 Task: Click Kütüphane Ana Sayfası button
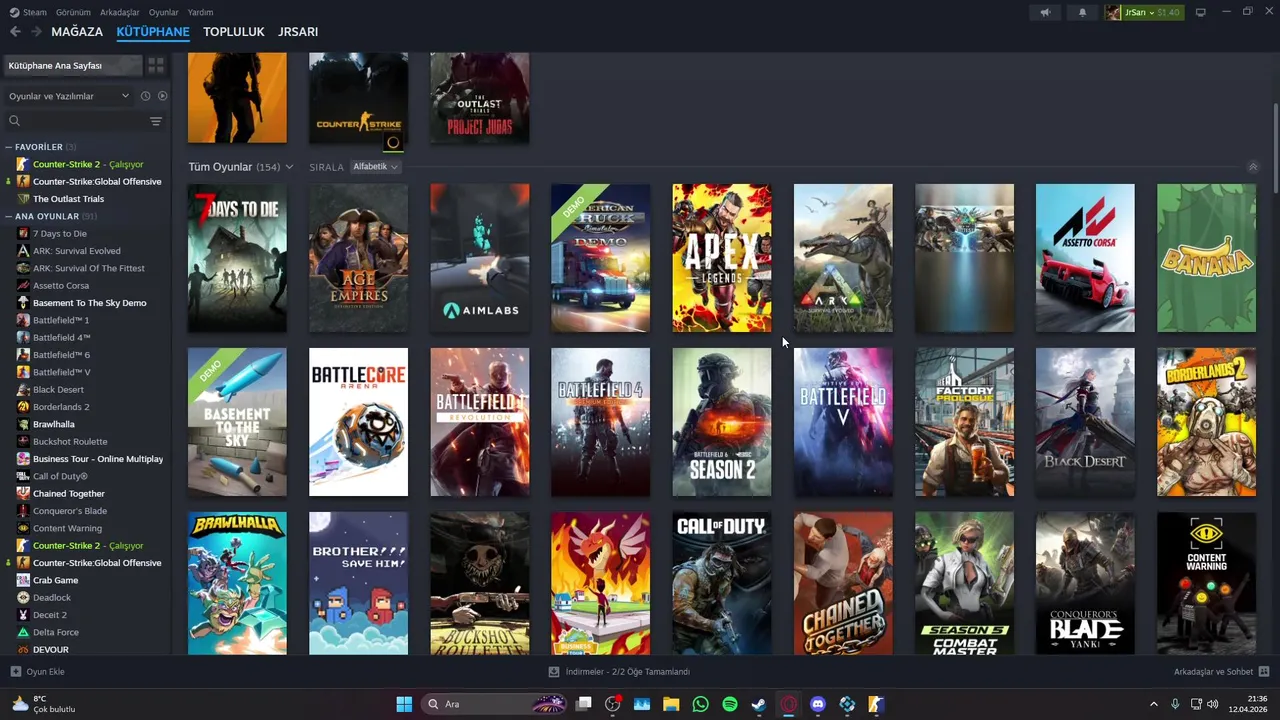click(73, 65)
